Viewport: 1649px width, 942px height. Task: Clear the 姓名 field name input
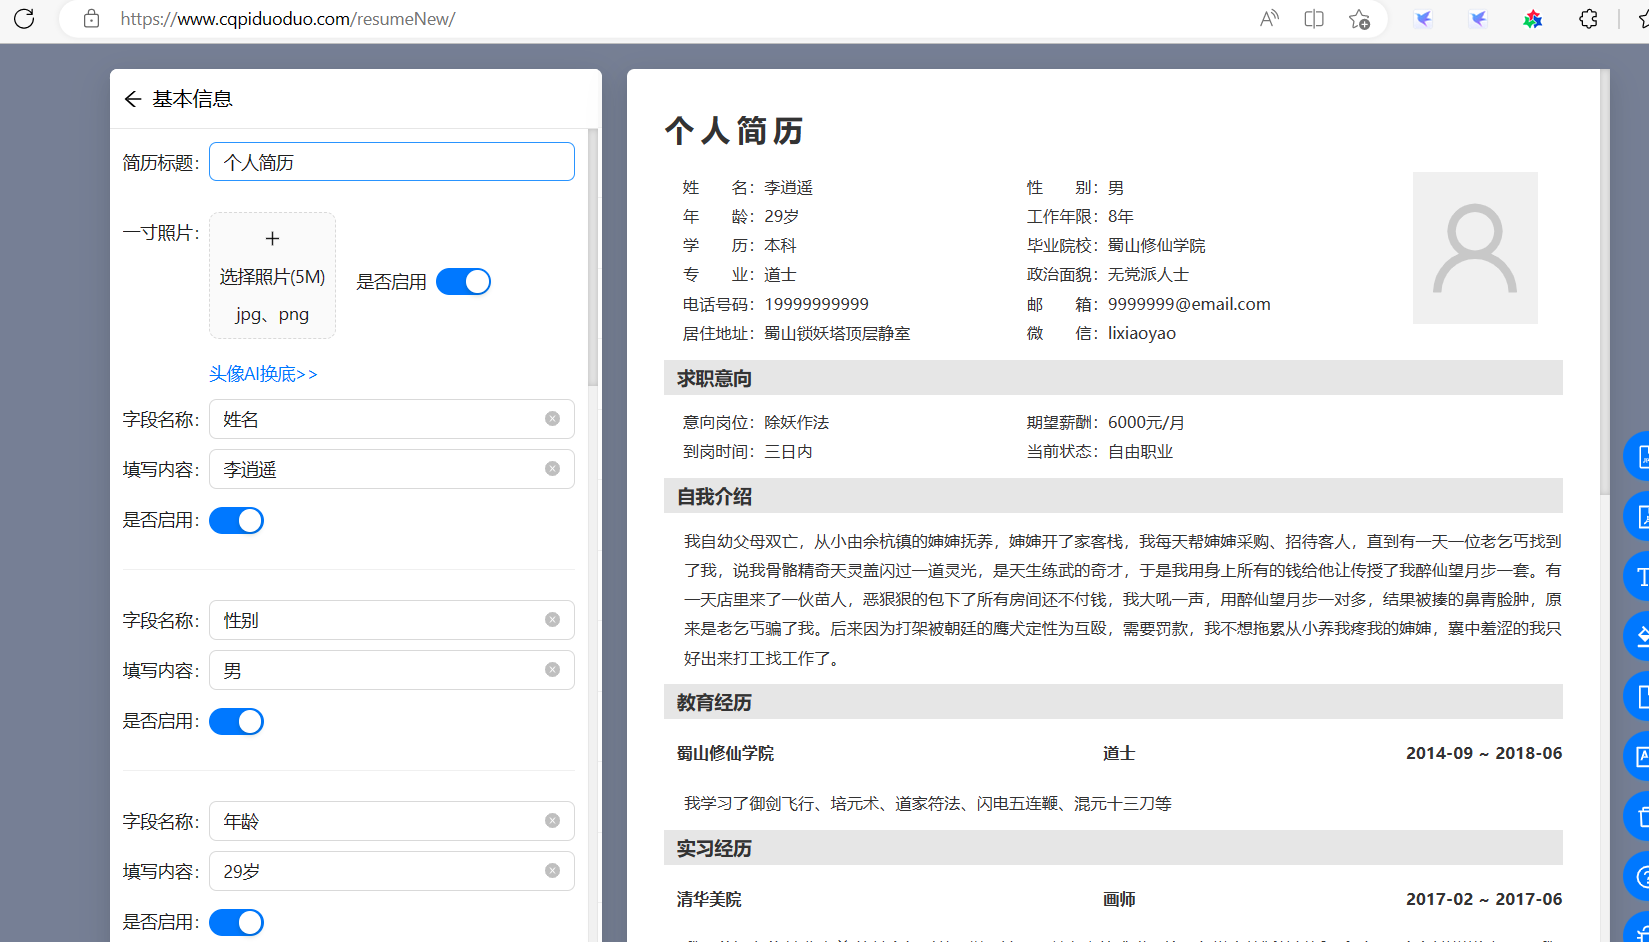coord(552,419)
